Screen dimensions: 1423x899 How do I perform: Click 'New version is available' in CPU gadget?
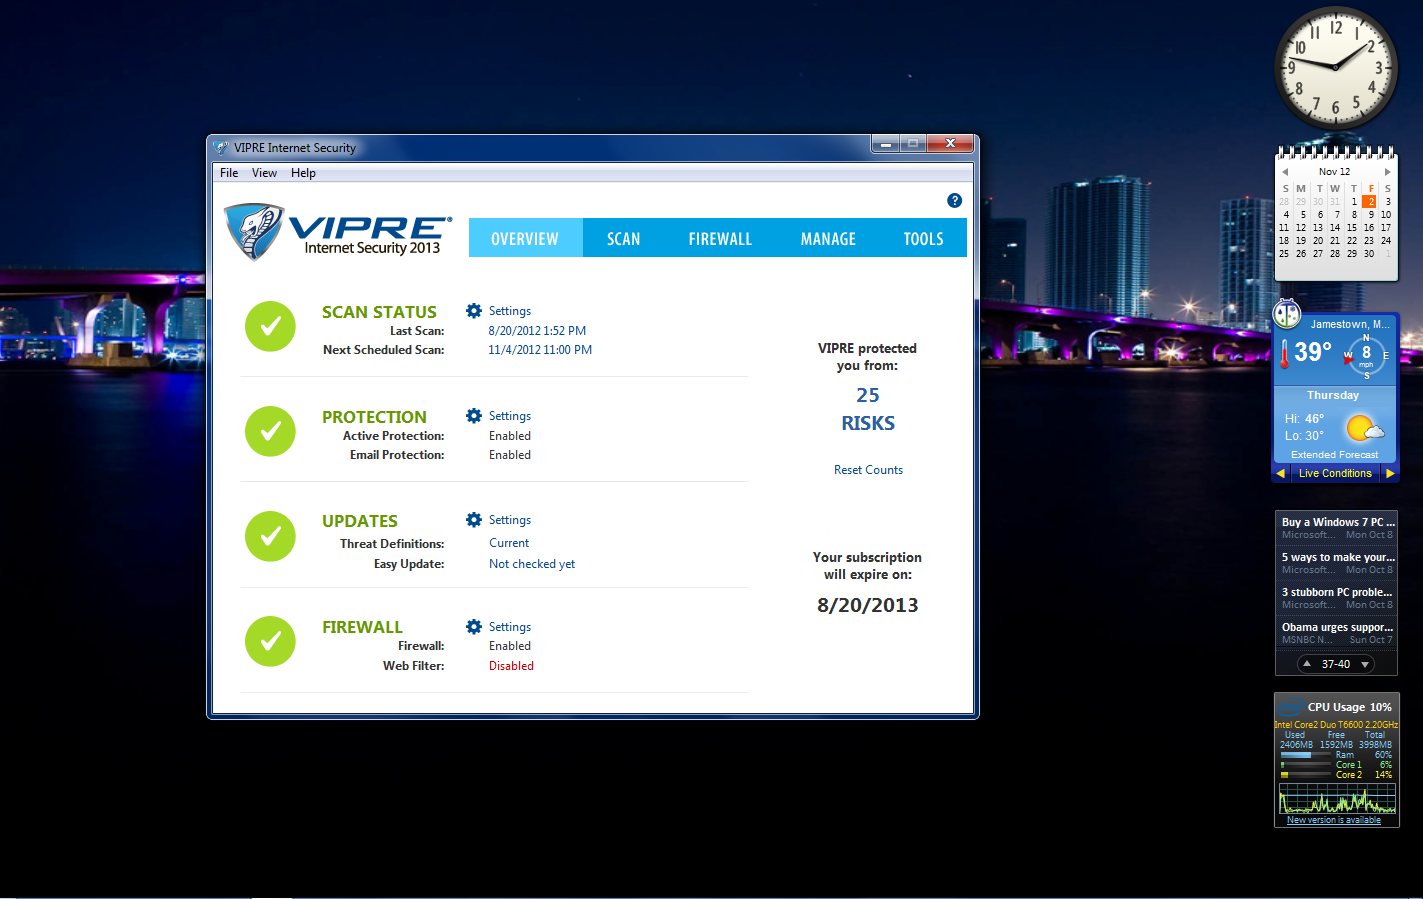pos(1334,820)
